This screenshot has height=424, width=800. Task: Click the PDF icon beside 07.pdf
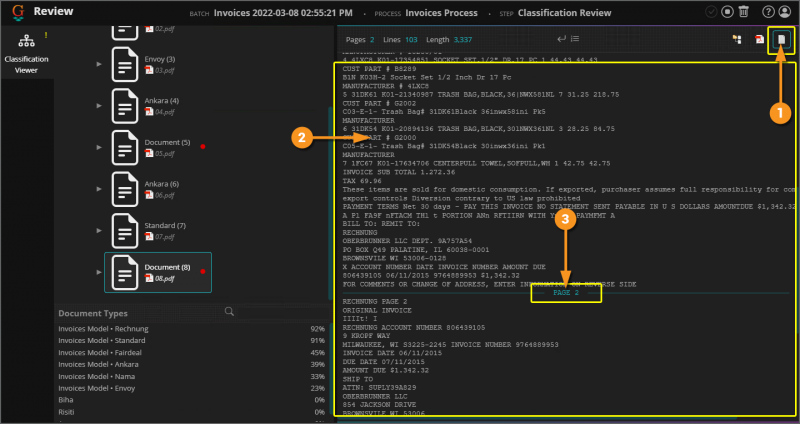point(149,237)
